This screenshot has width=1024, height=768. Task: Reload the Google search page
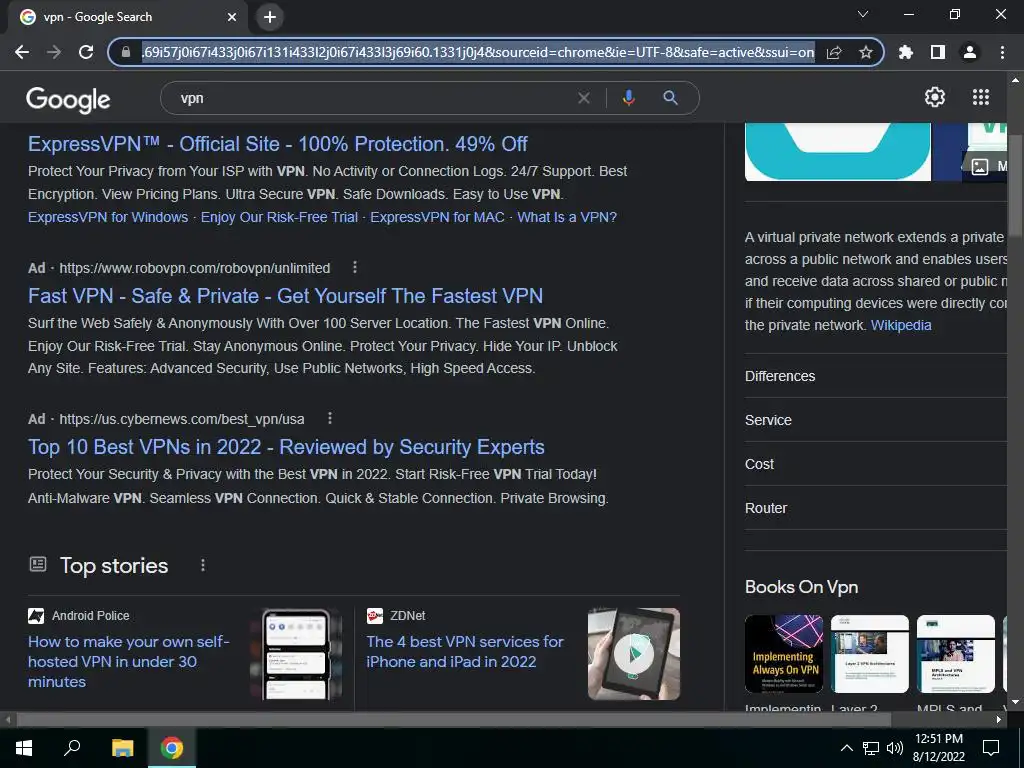click(x=86, y=52)
